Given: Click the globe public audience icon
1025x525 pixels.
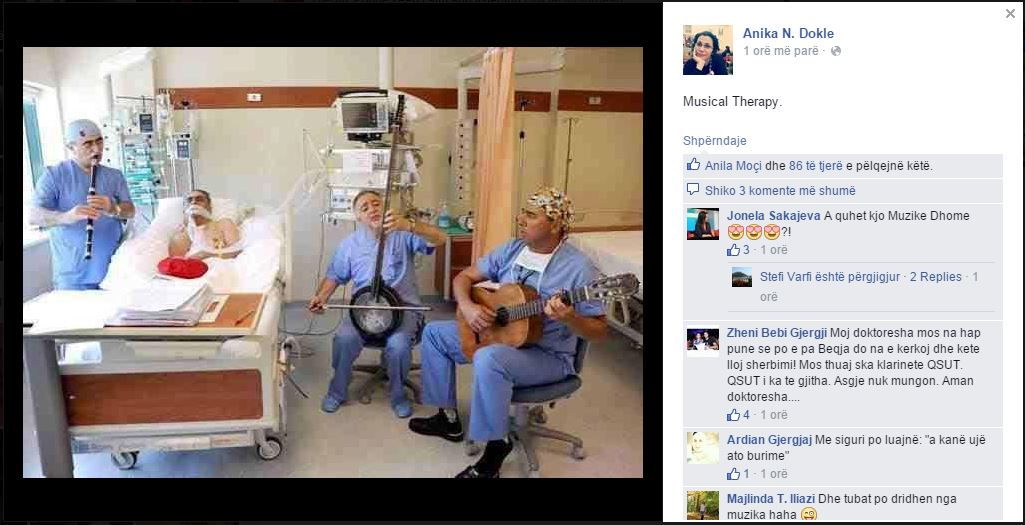Looking at the screenshot, I should pos(835,51).
